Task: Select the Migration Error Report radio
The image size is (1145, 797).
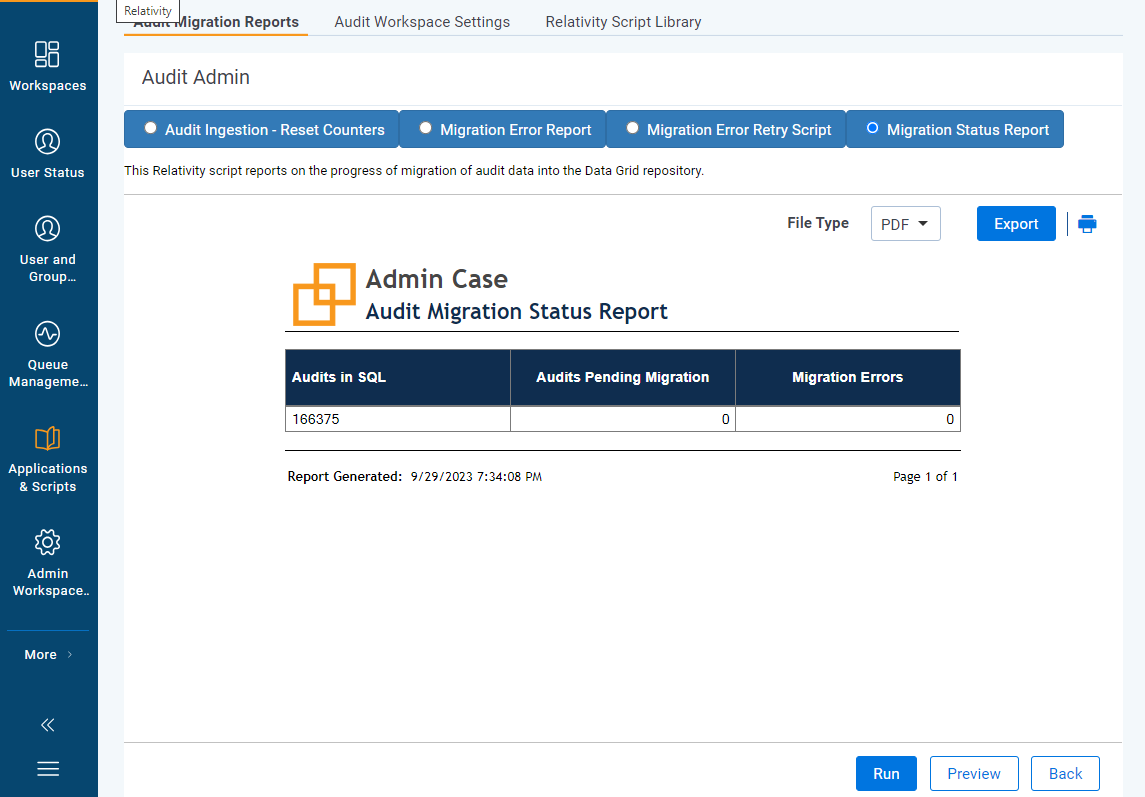Action: coord(426,128)
